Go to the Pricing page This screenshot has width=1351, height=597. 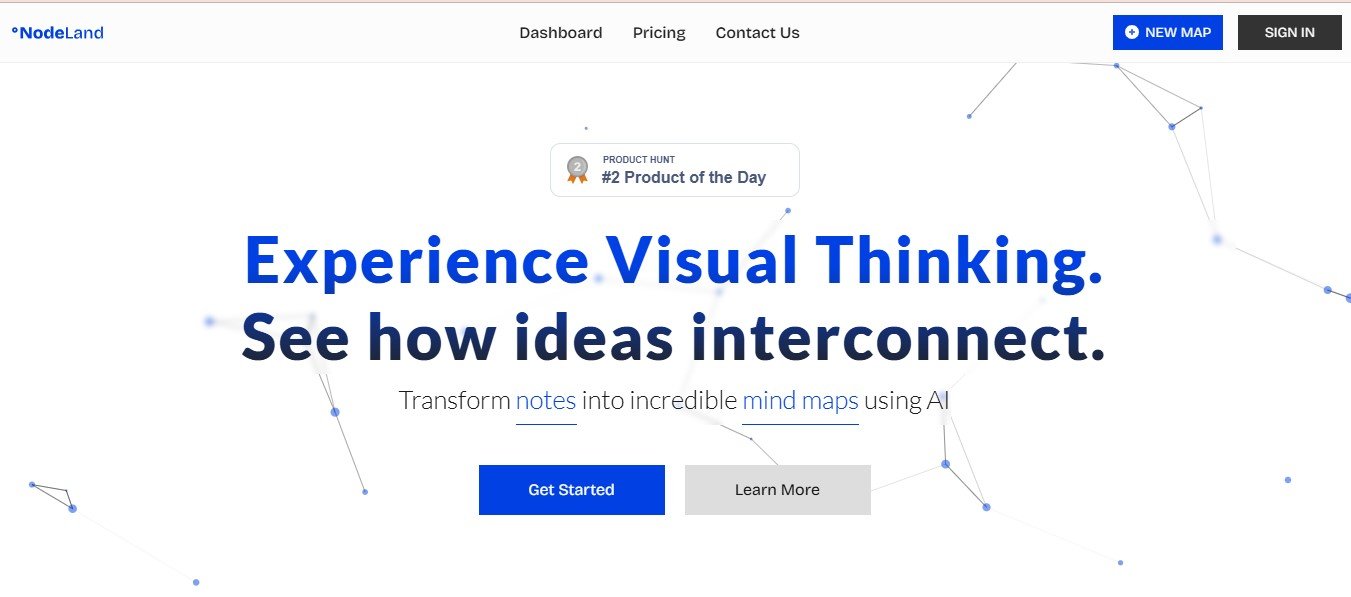coord(659,33)
